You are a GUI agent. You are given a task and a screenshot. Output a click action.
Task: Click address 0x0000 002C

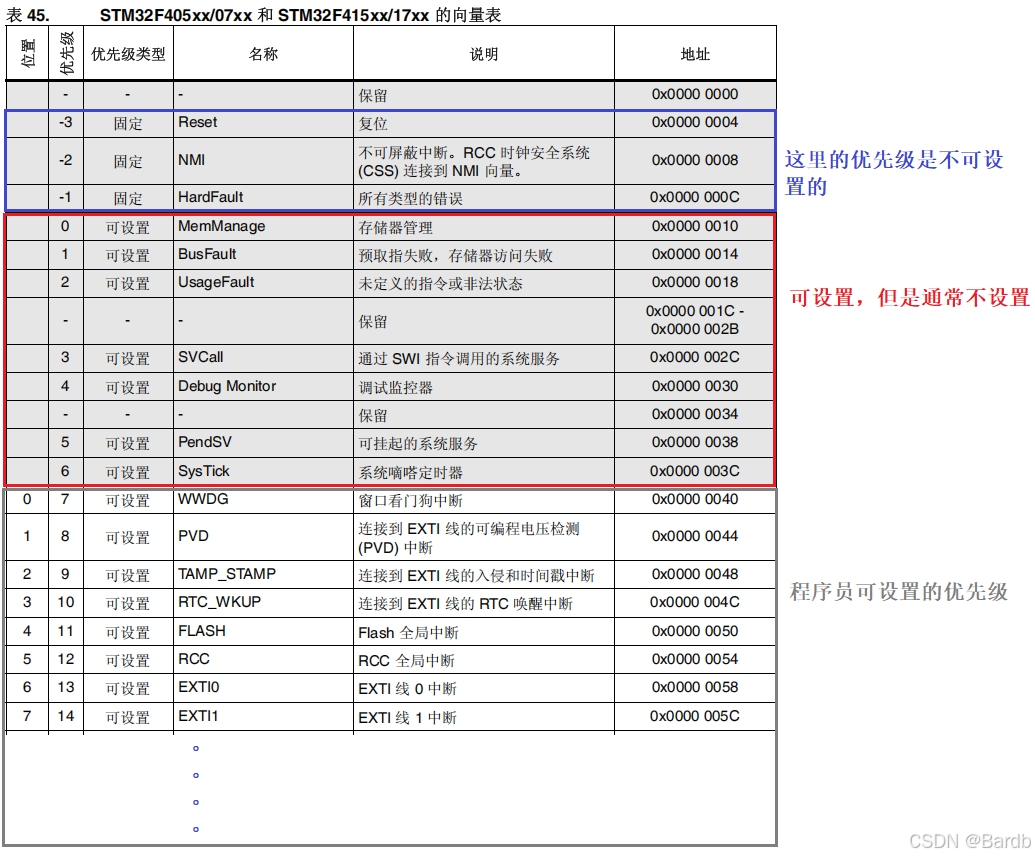click(695, 357)
